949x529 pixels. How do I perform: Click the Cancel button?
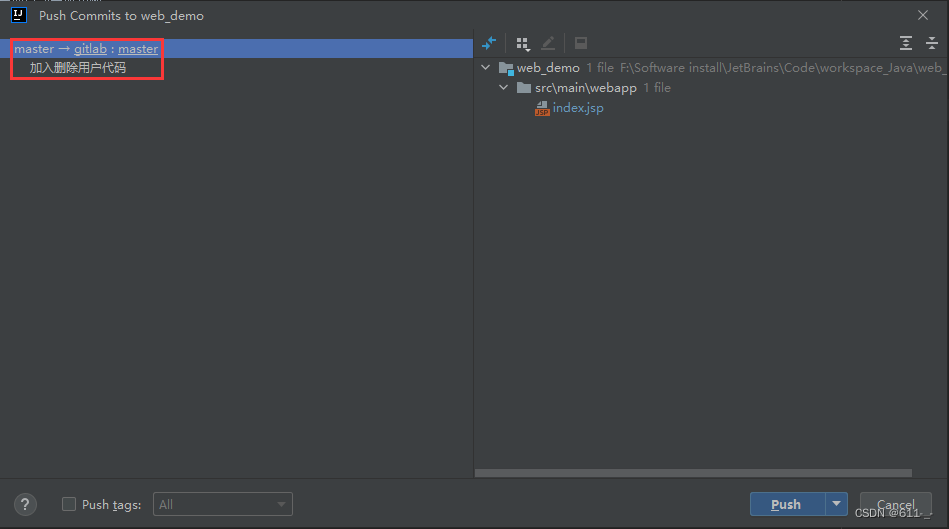895,504
